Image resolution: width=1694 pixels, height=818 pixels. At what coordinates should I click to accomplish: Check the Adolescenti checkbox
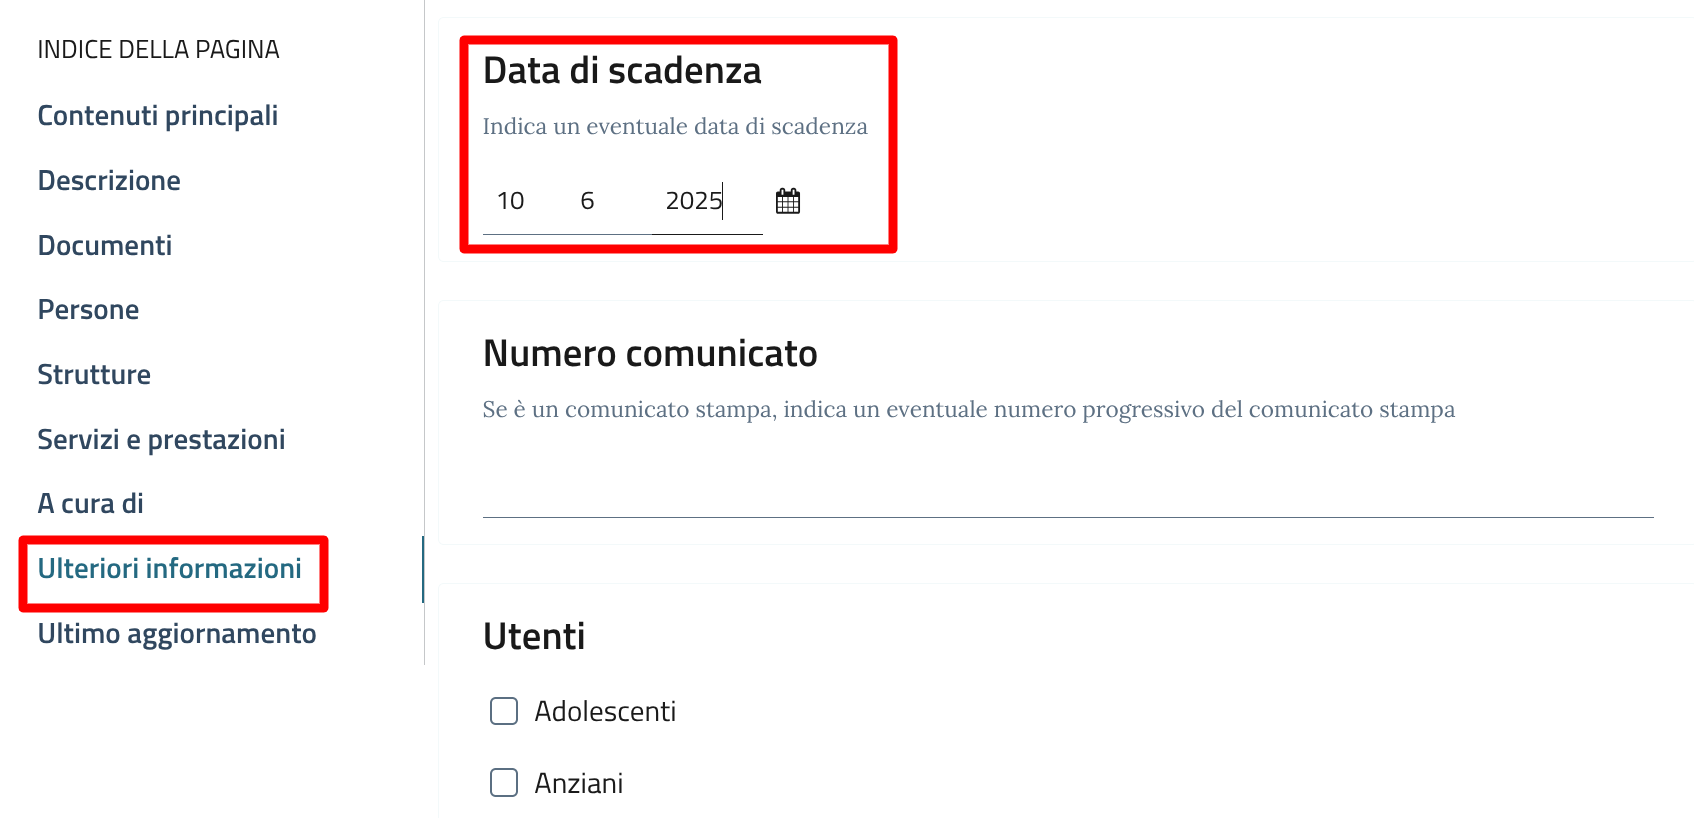coord(504,711)
